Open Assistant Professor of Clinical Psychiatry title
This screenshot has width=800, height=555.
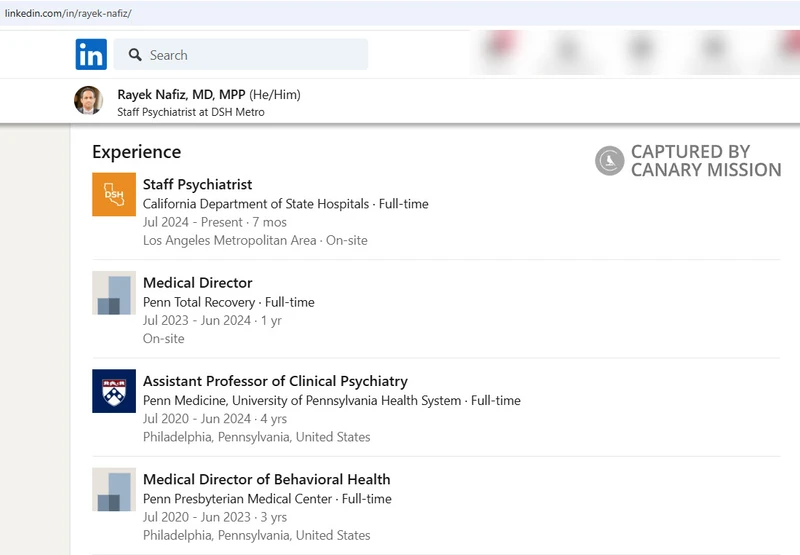point(276,381)
